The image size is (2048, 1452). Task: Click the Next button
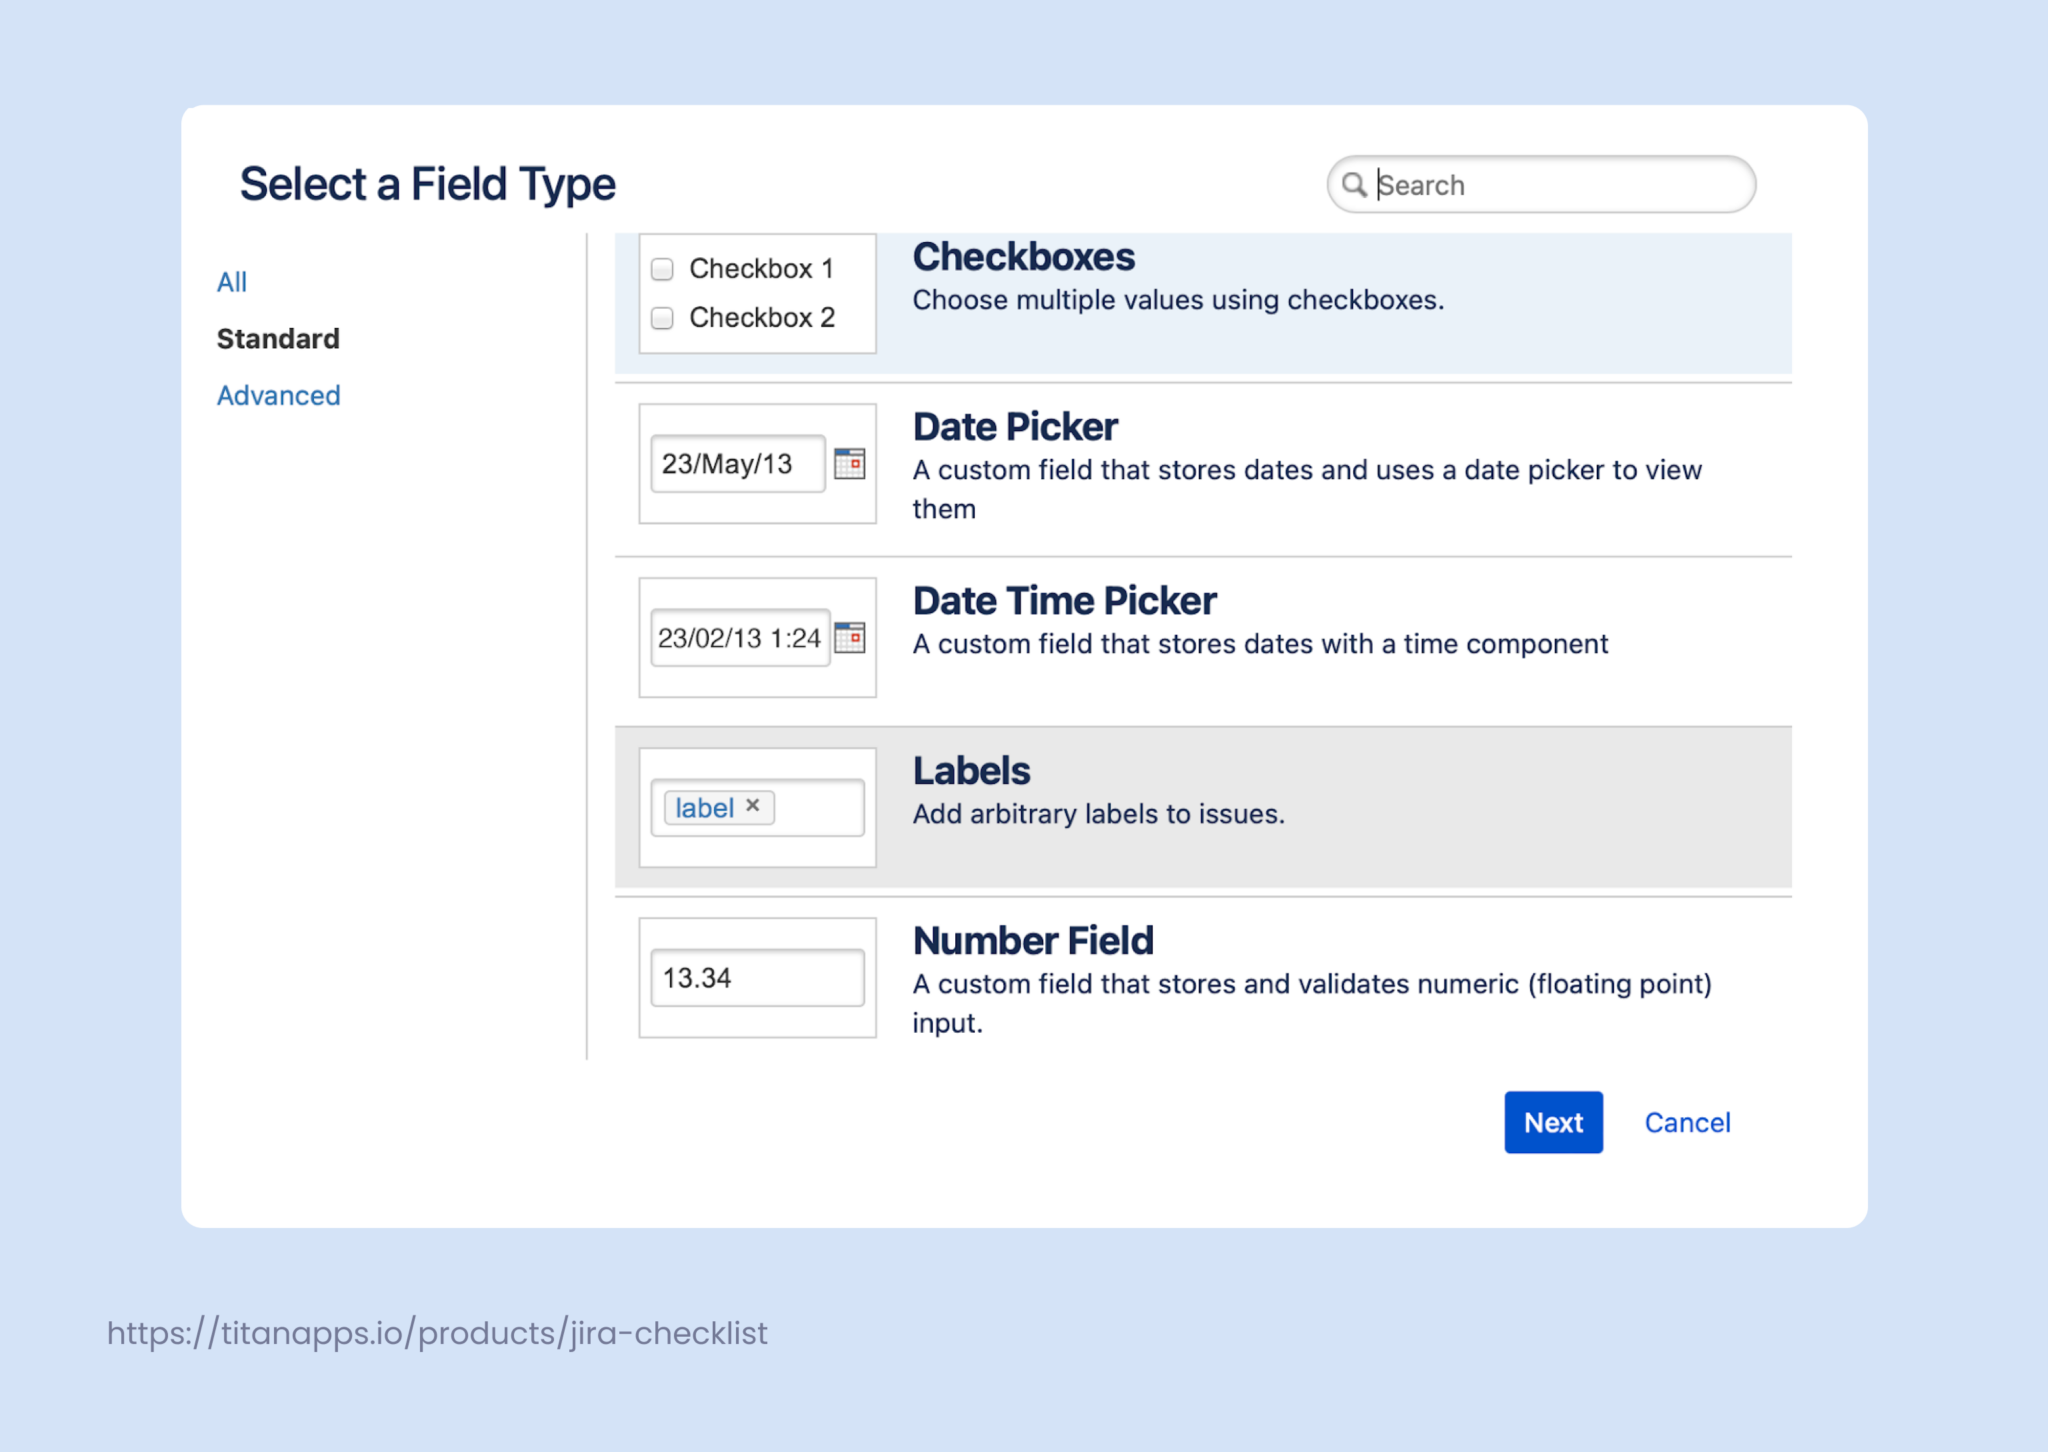point(1553,1122)
